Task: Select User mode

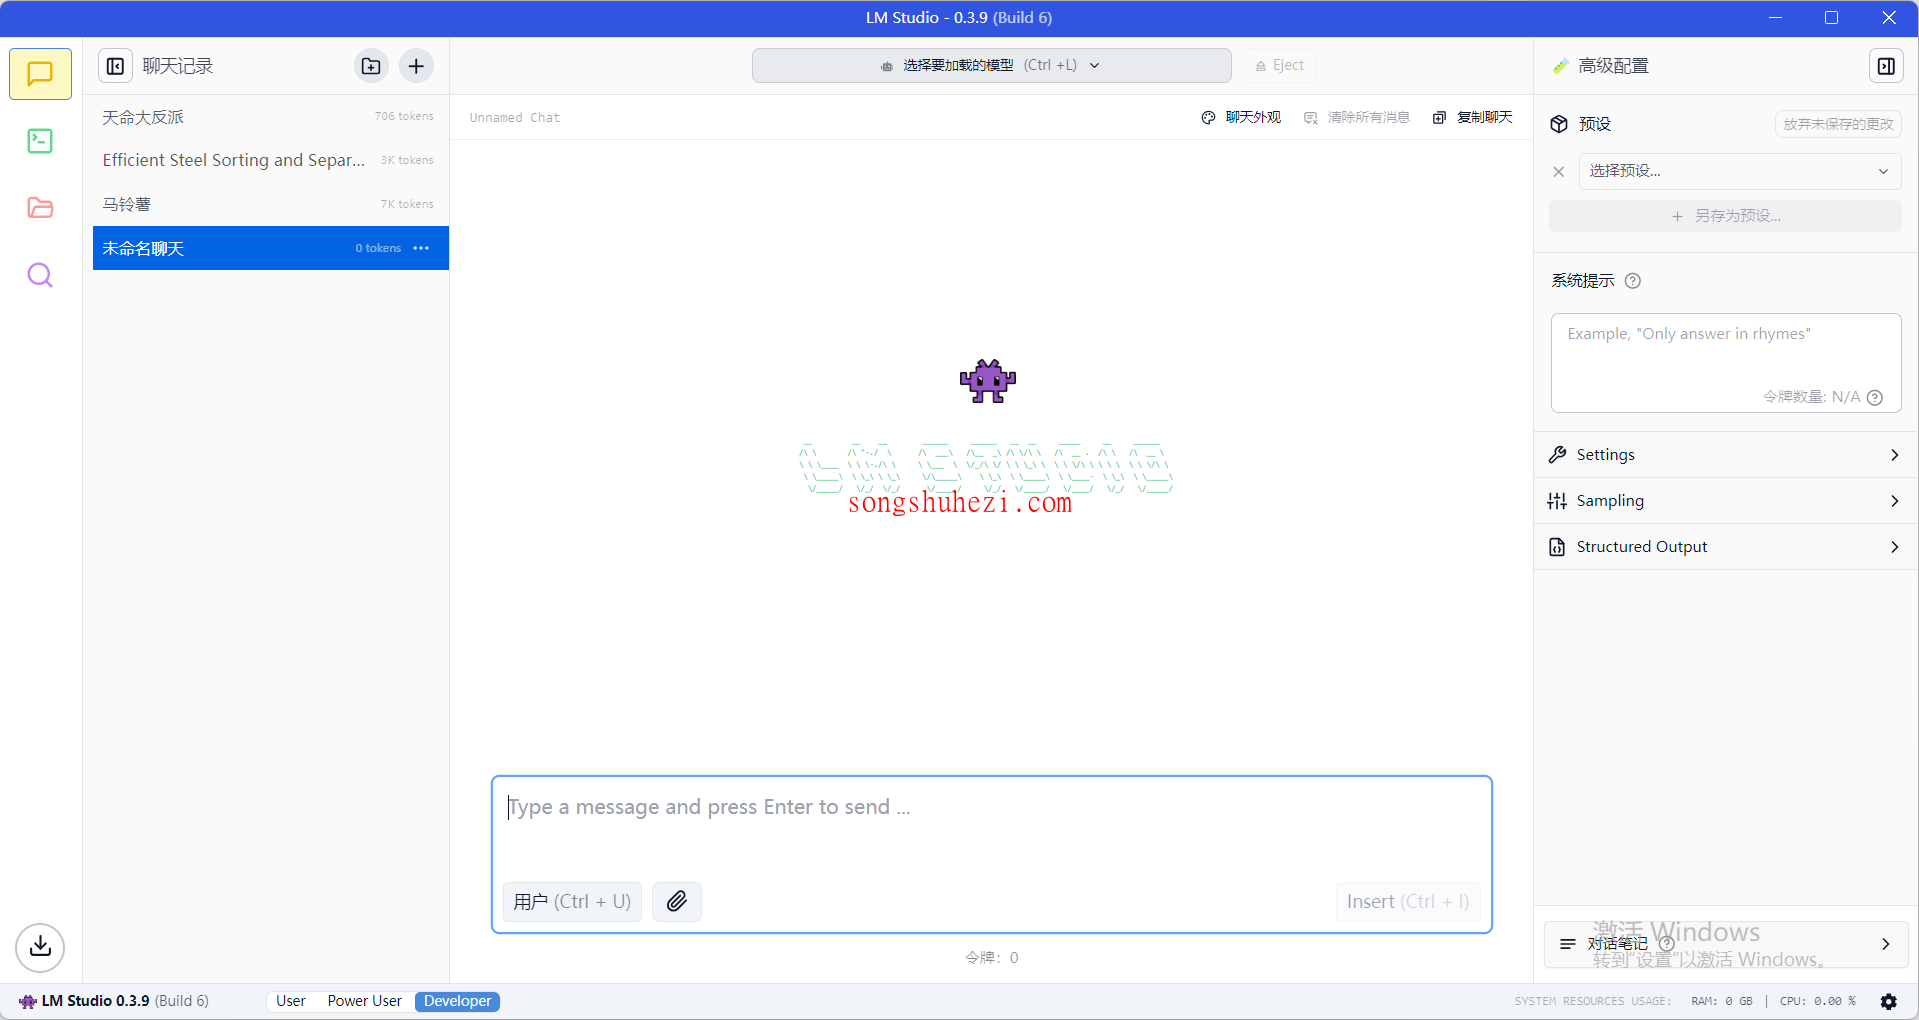Action: coord(291,1001)
